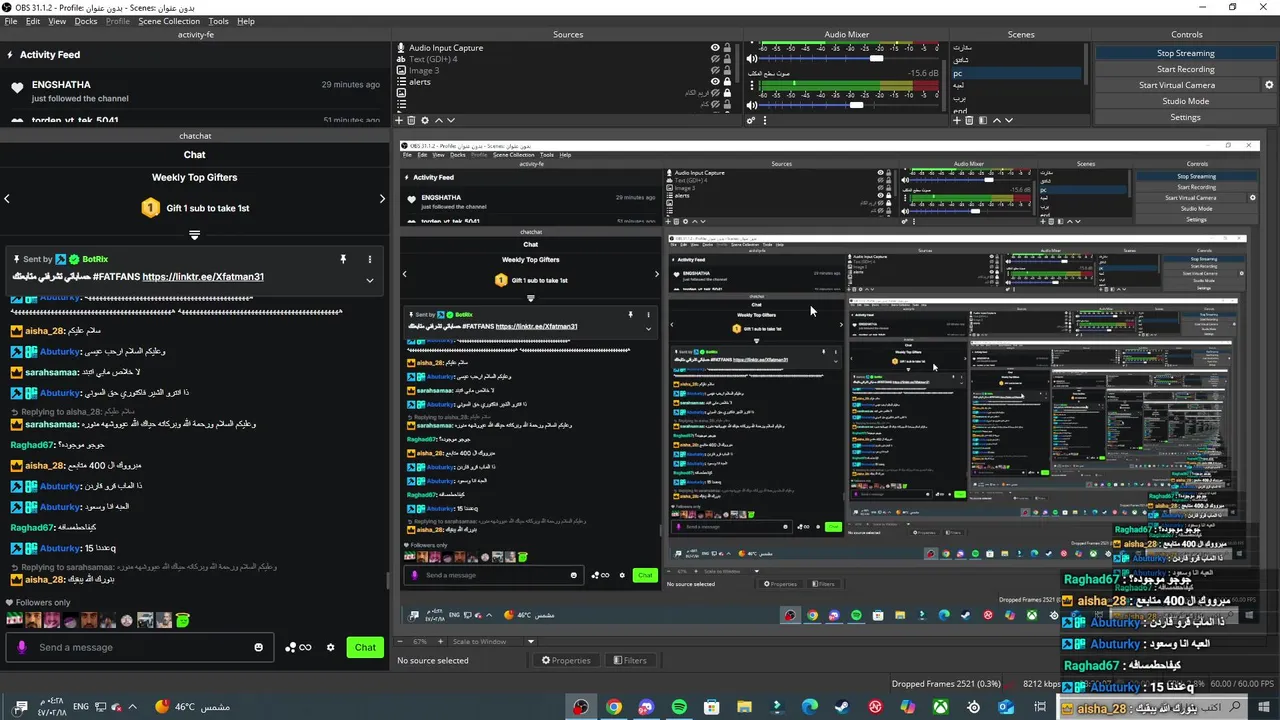Expand the Weekly Top Gifters leaderboard
1280x720 pixels.
point(194,235)
